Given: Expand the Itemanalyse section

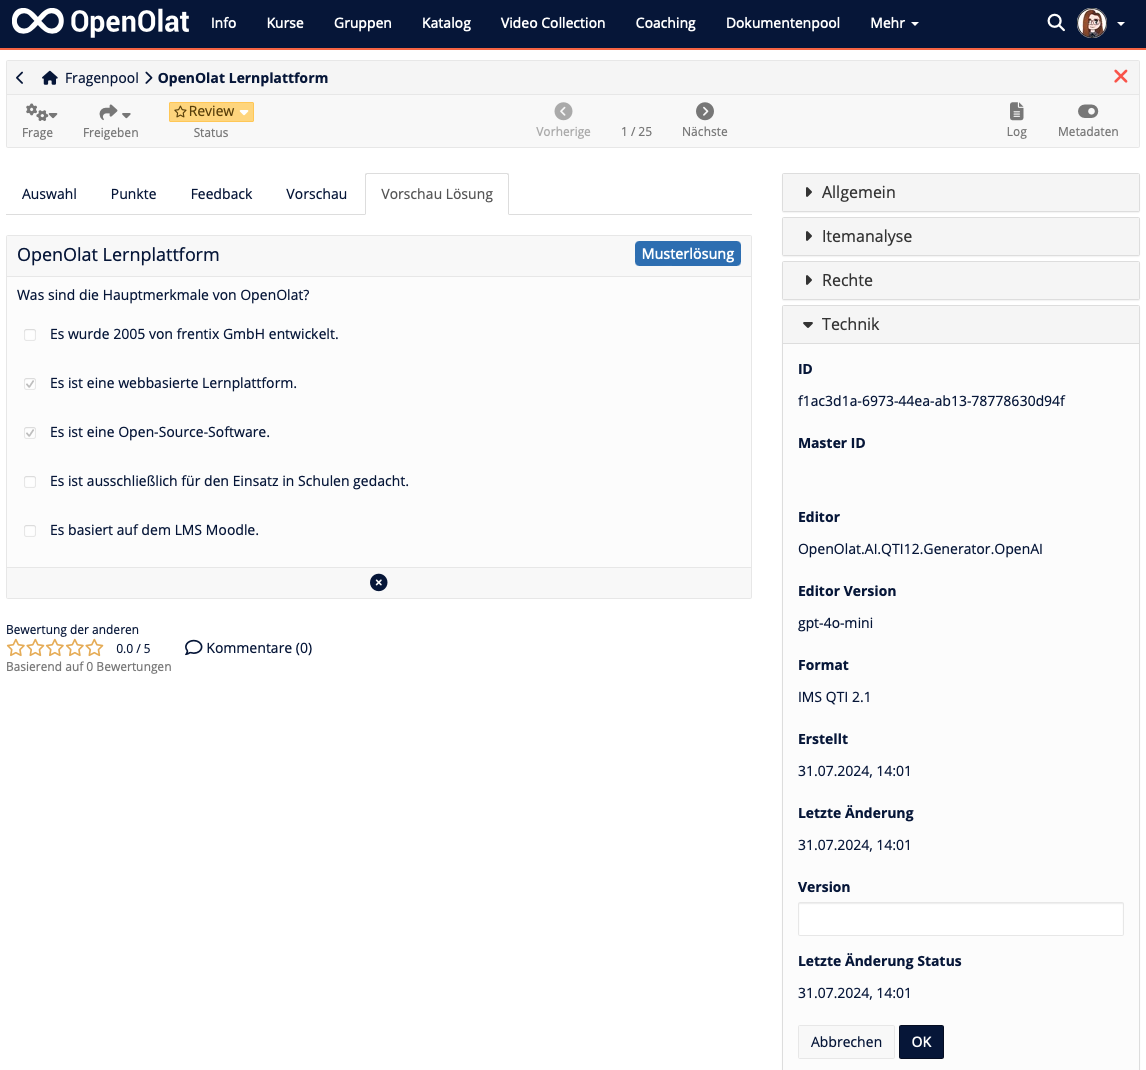Looking at the screenshot, I should [x=866, y=236].
